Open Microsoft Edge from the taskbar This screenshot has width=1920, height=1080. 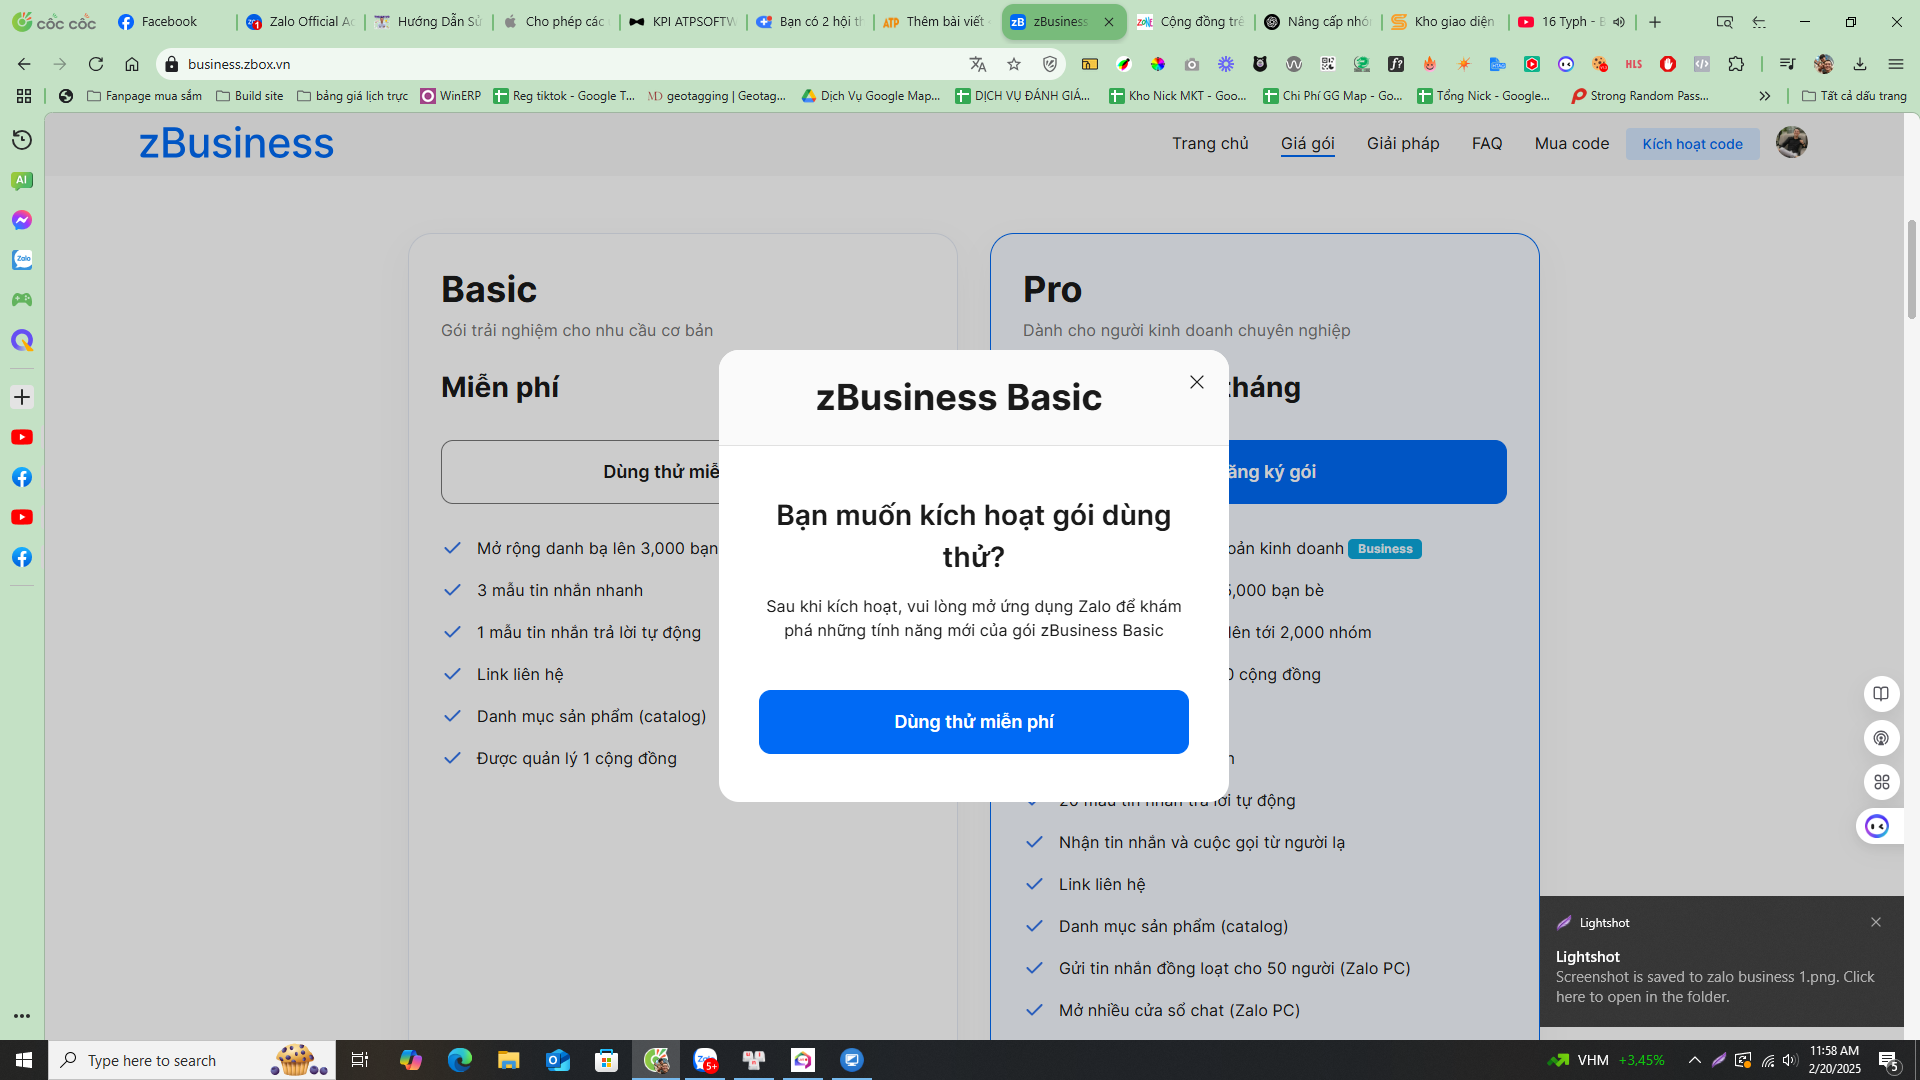tap(460, 1060)
